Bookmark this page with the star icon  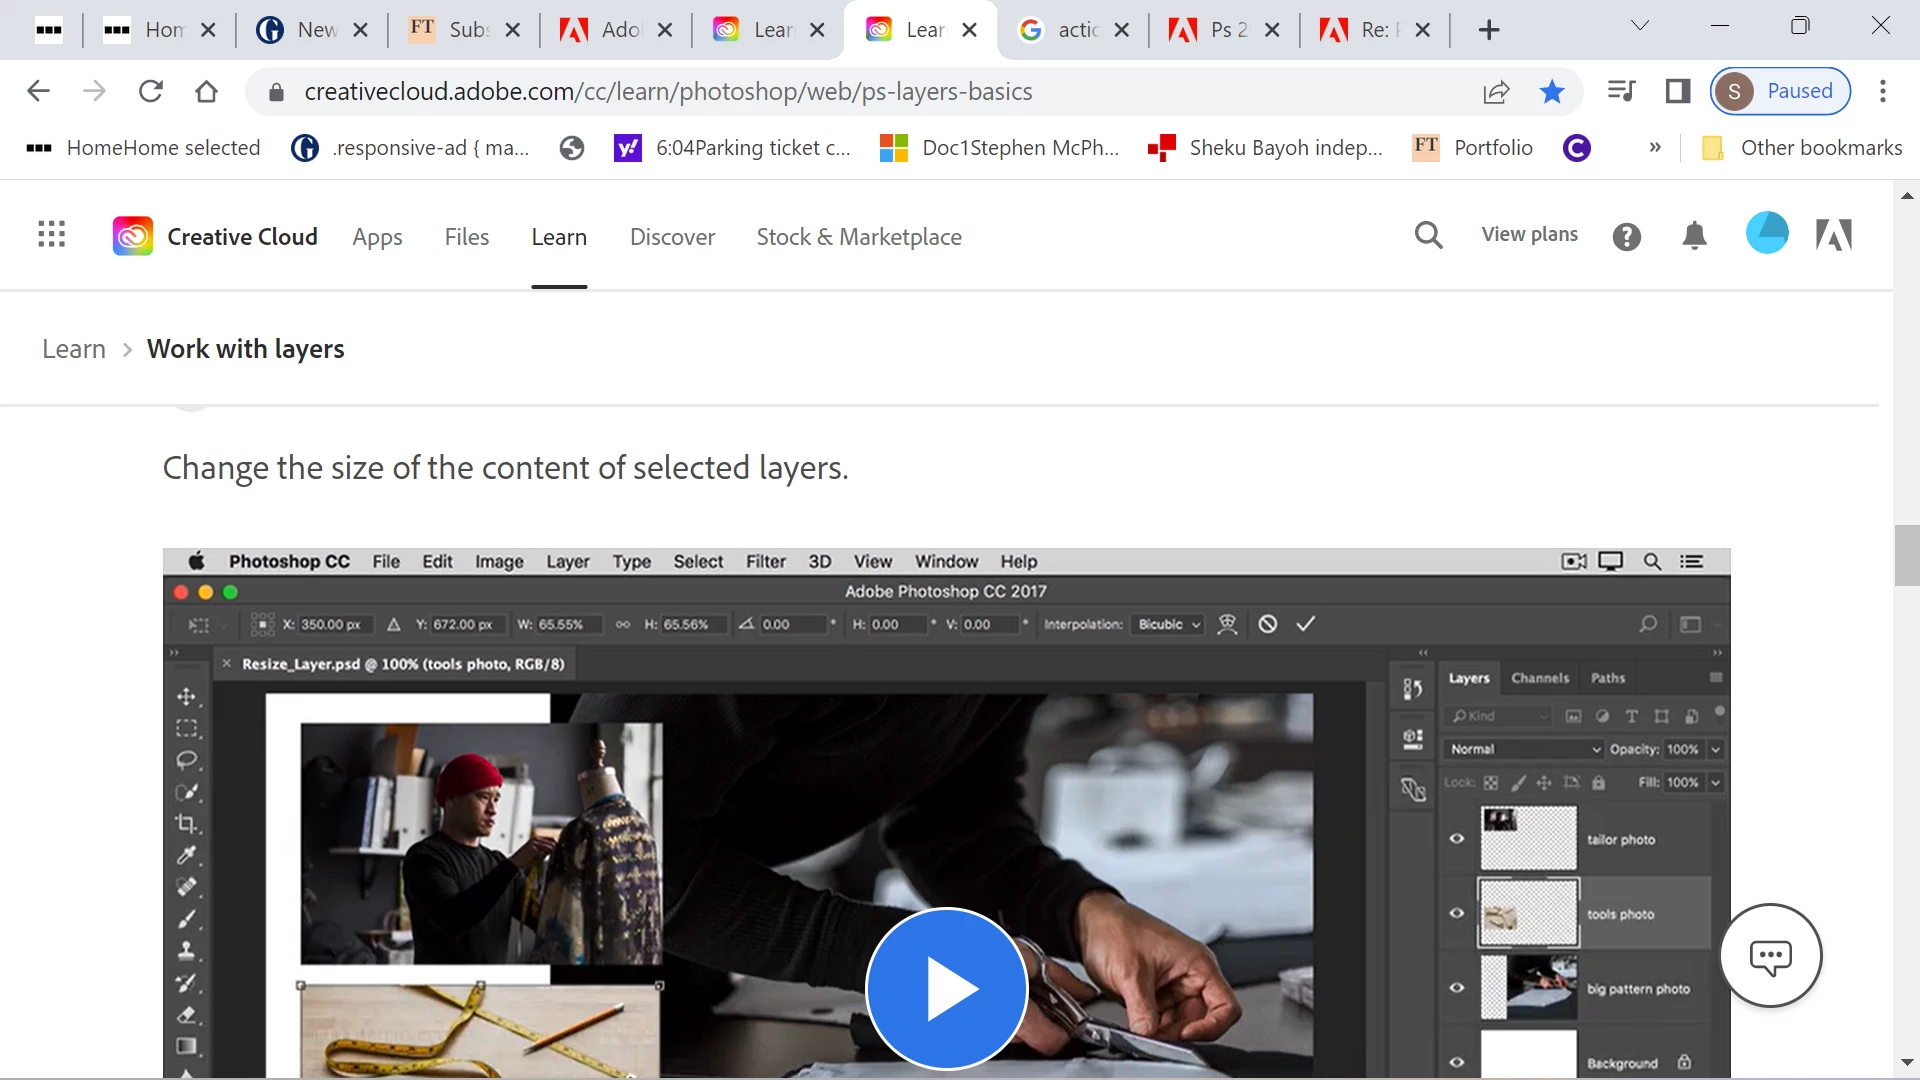1552,92
